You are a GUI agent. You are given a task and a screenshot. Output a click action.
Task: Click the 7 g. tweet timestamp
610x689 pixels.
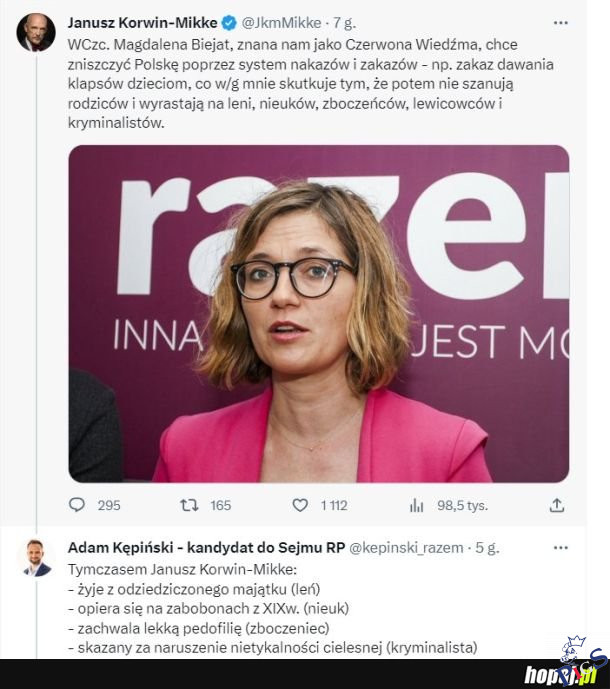[344, 22]
